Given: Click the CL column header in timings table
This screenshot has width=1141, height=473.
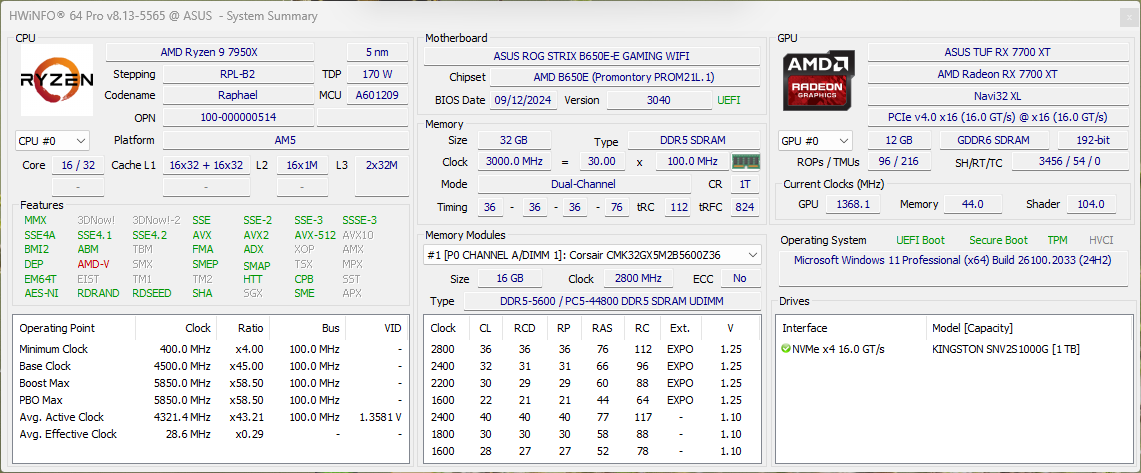Looking at the screenshot, I should tap(485, 328).
